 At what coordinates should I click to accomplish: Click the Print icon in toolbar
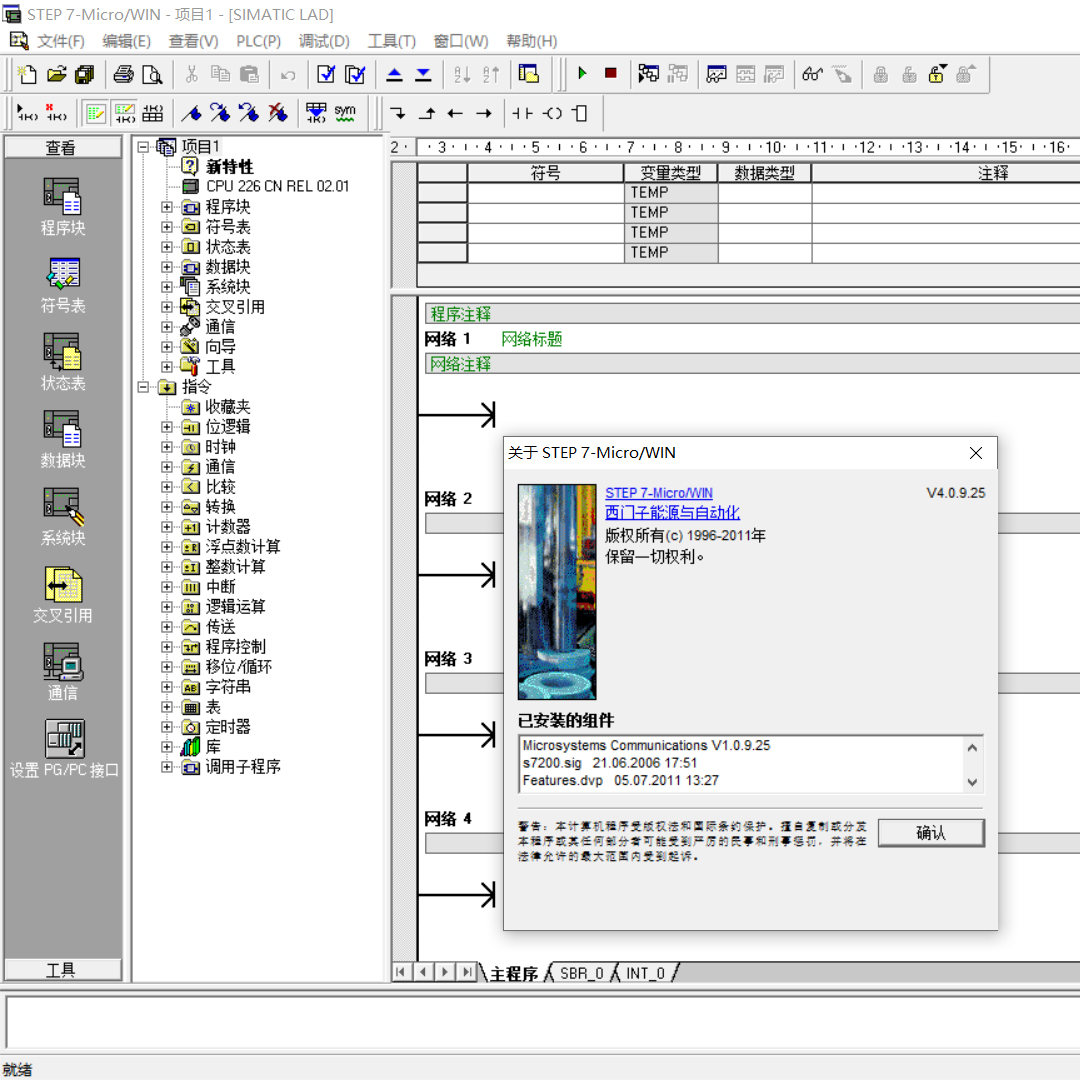point(124,74)
